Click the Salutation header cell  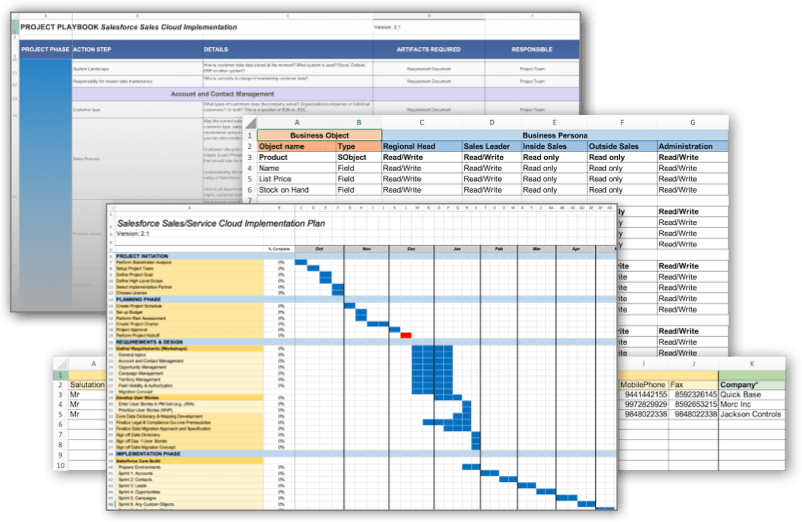pyautogui.click(x=87, y=385)
